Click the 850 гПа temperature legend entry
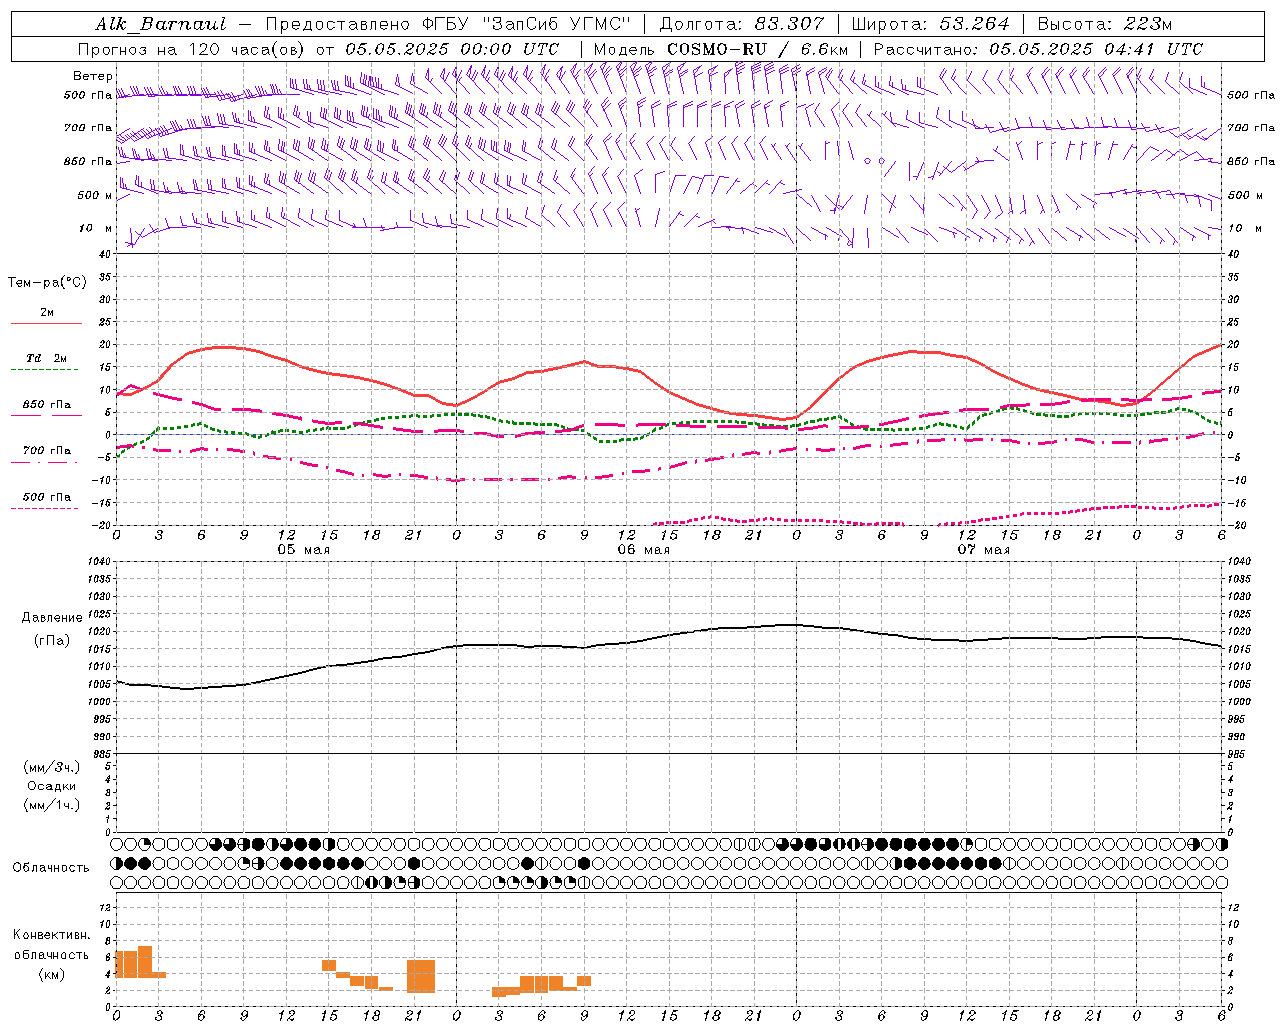This screenshot has width=1280, height=1024. click(x=46, y=405)
